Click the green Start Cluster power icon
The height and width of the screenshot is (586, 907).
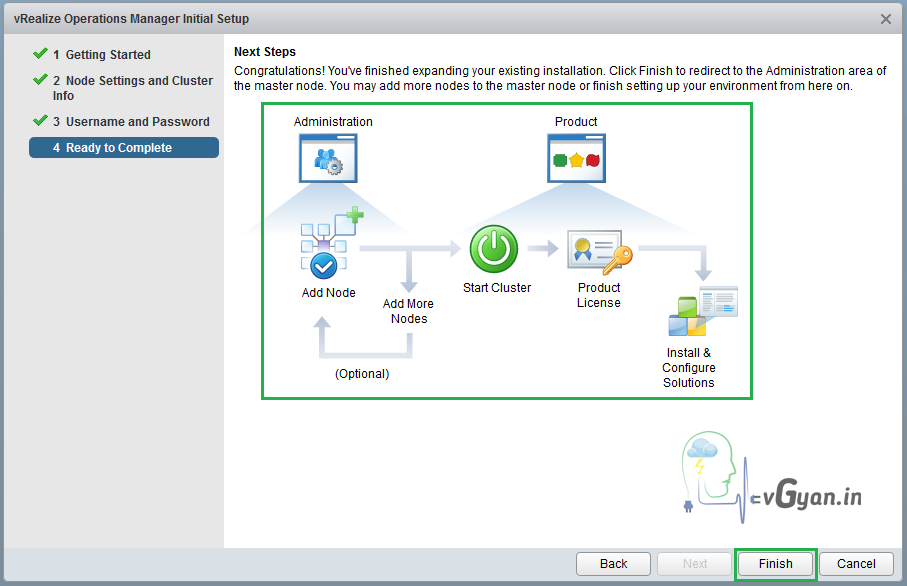coord(494,248)
